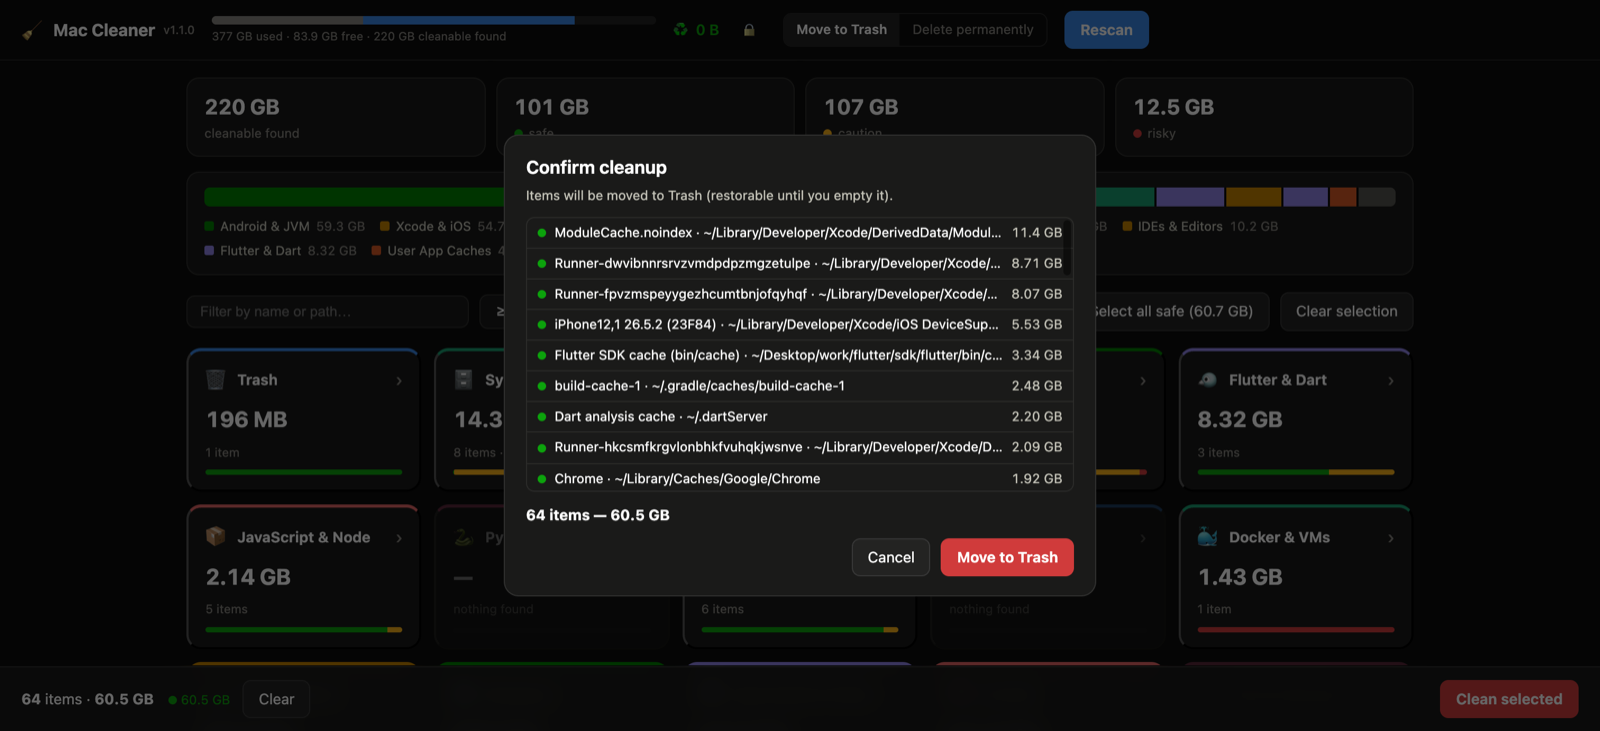The height and width of the screenshot is (731, 1600).
Task: Click the broom Mac Cleaner logo icon
Action: pyautogui.click(x=32, y=30)
